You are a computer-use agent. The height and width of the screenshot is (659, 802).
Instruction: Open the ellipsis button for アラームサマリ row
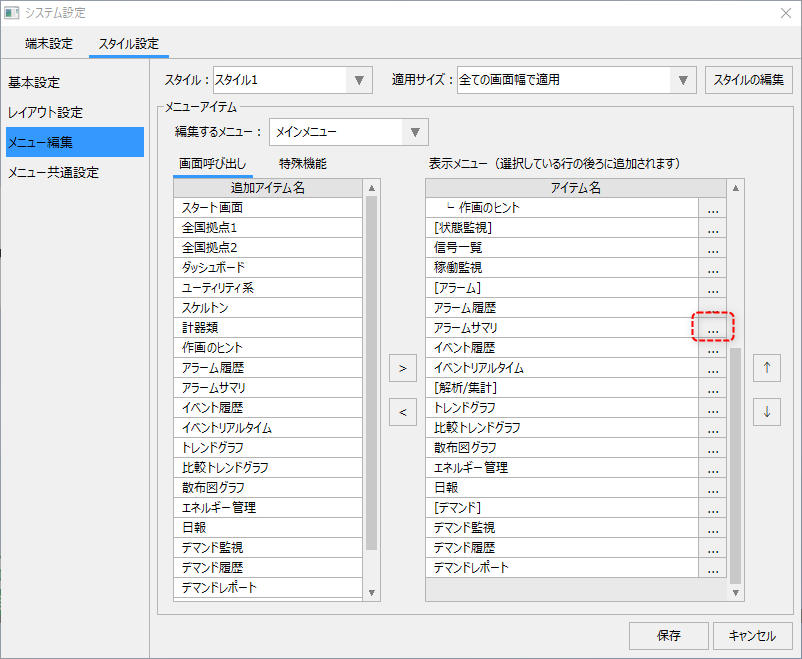pyautogui.click(x=712, y=328)
